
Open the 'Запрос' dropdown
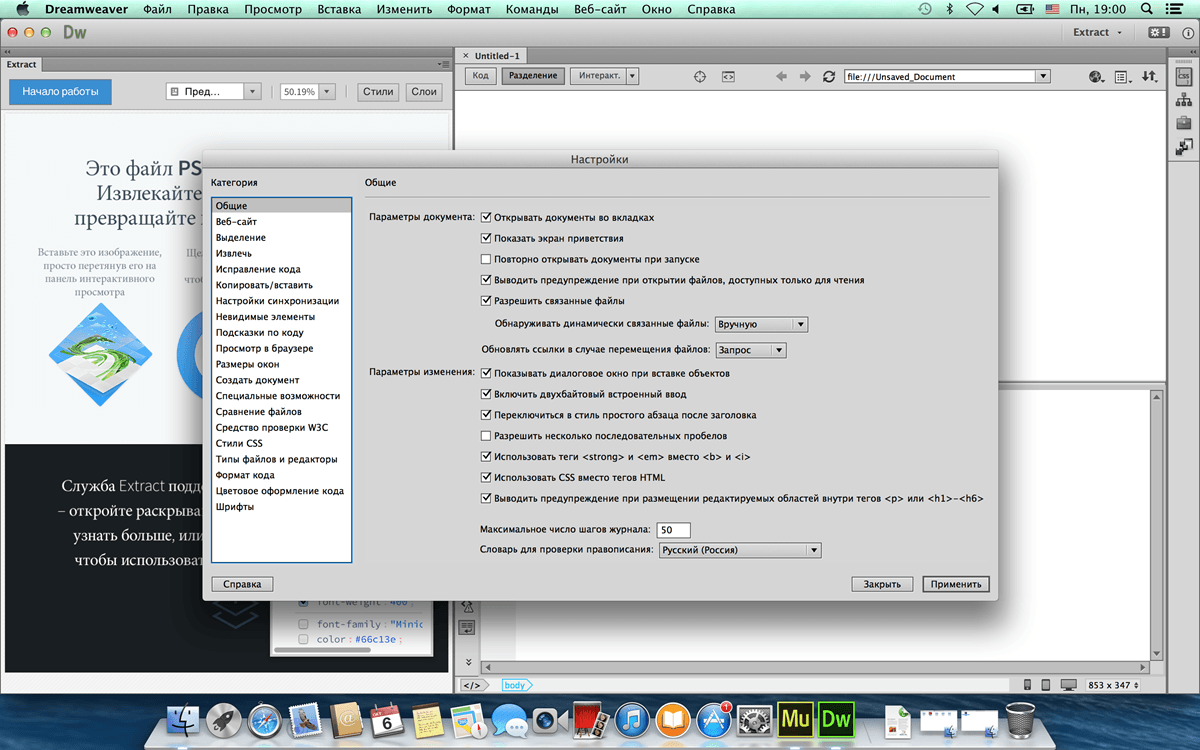(750, 350)
